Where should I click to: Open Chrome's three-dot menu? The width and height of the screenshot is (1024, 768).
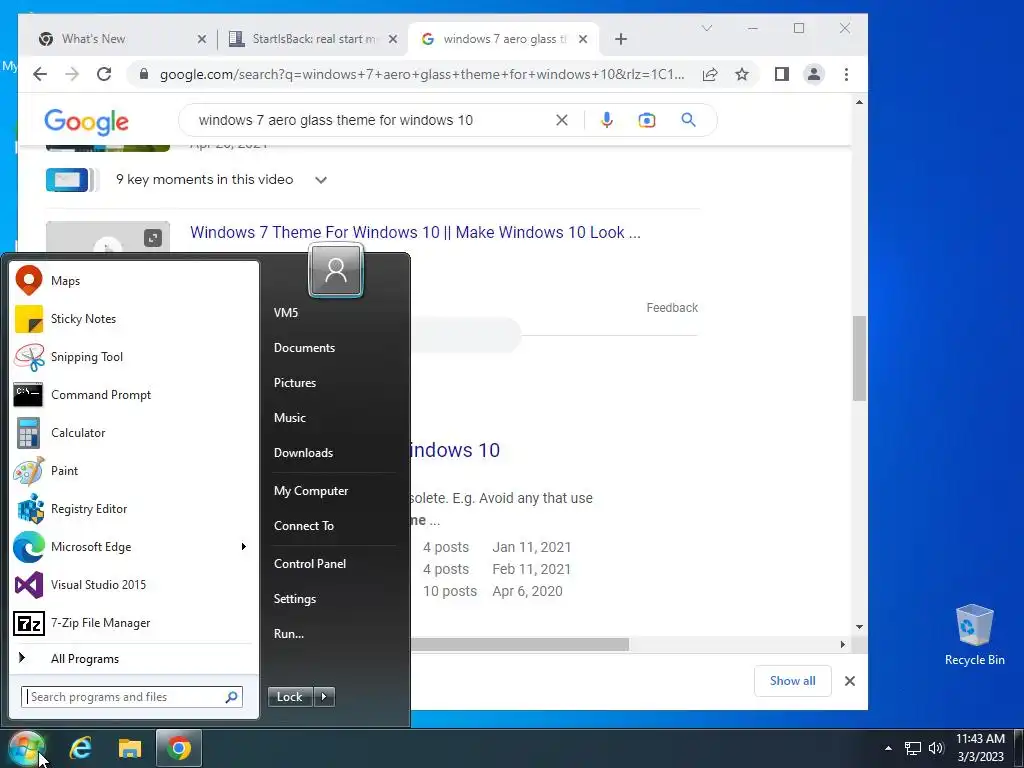846,74
